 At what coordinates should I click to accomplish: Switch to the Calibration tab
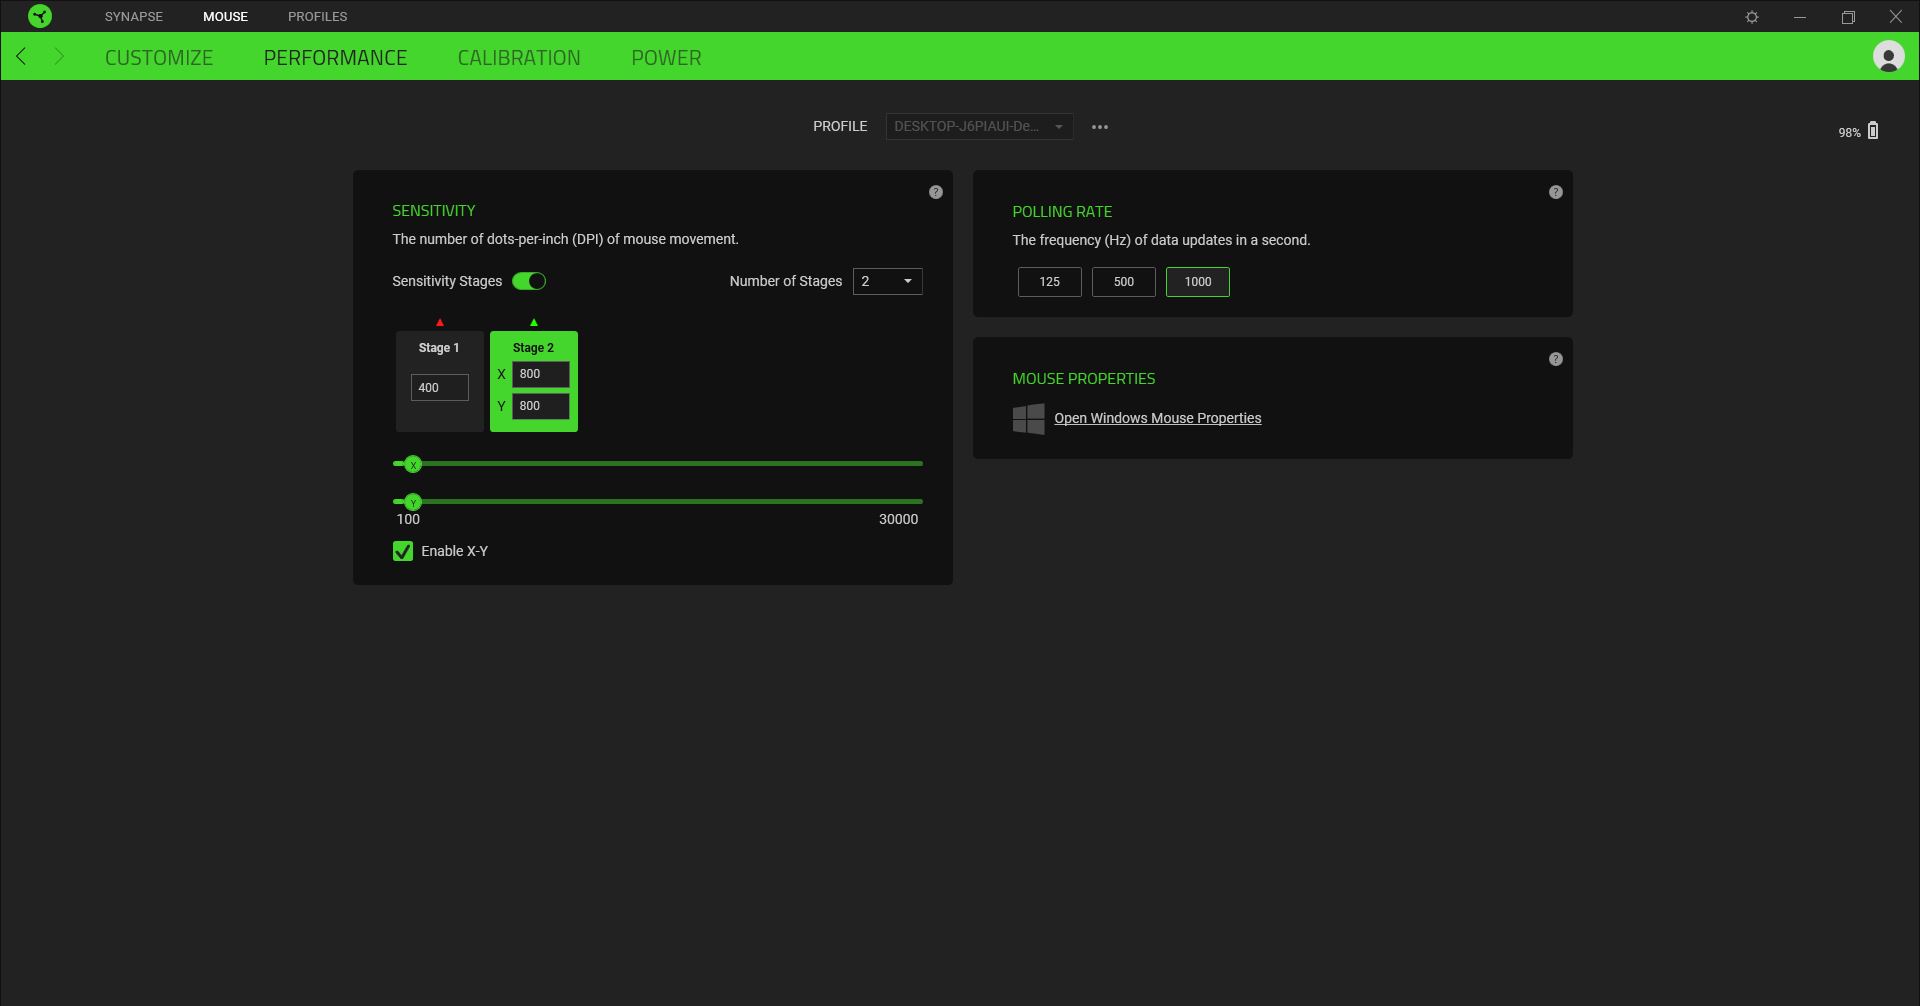518,58
